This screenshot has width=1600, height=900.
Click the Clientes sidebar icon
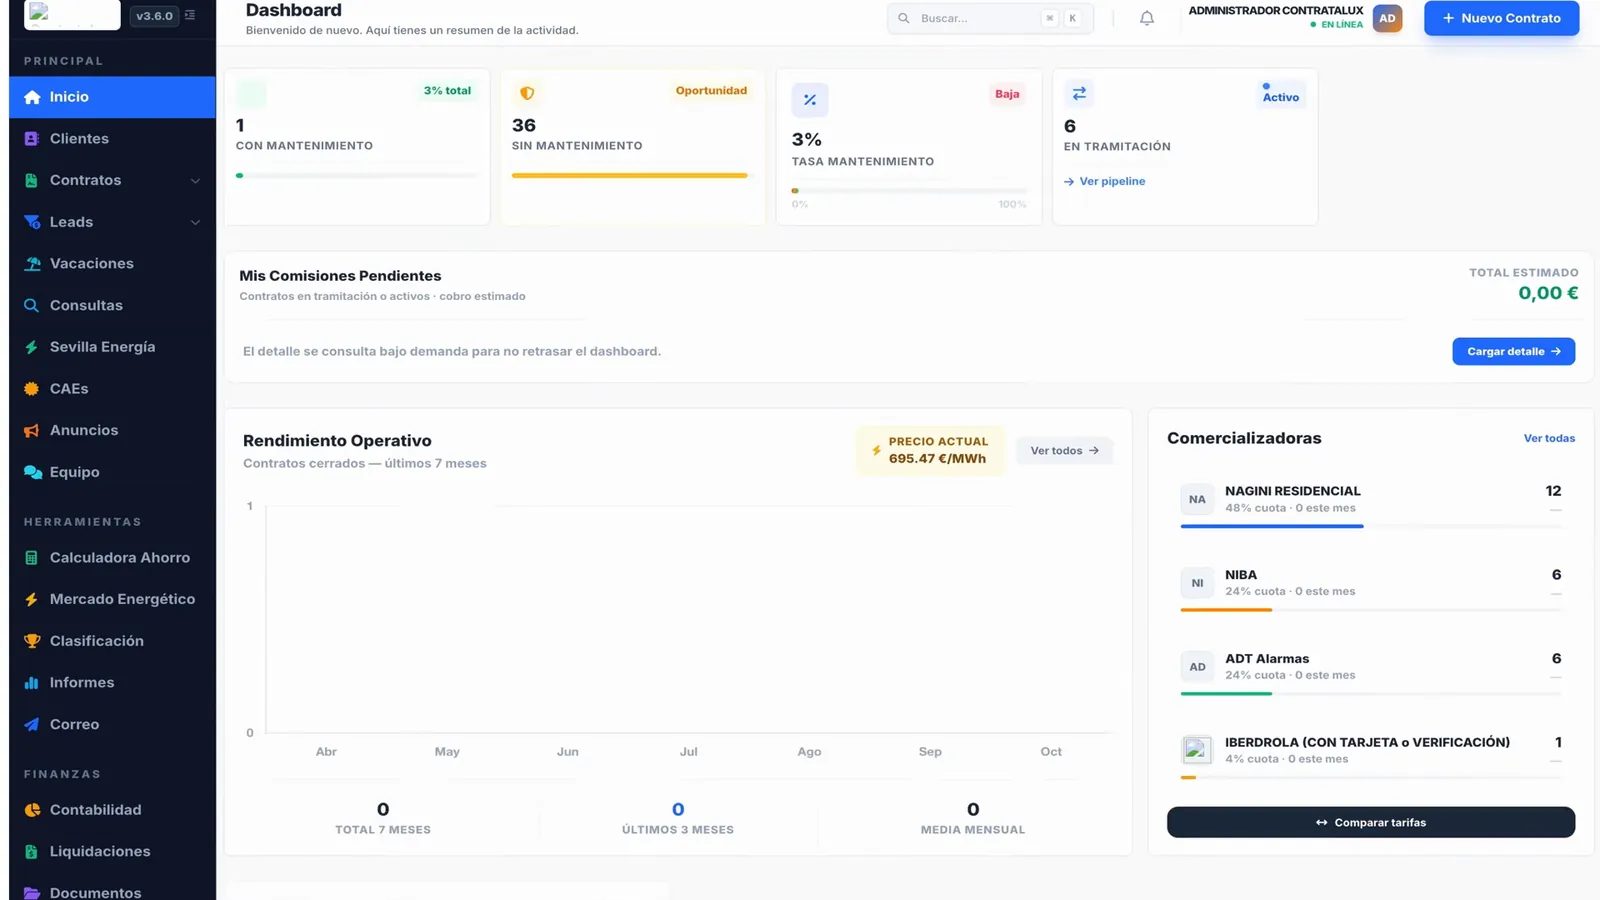tap(32, 139)
